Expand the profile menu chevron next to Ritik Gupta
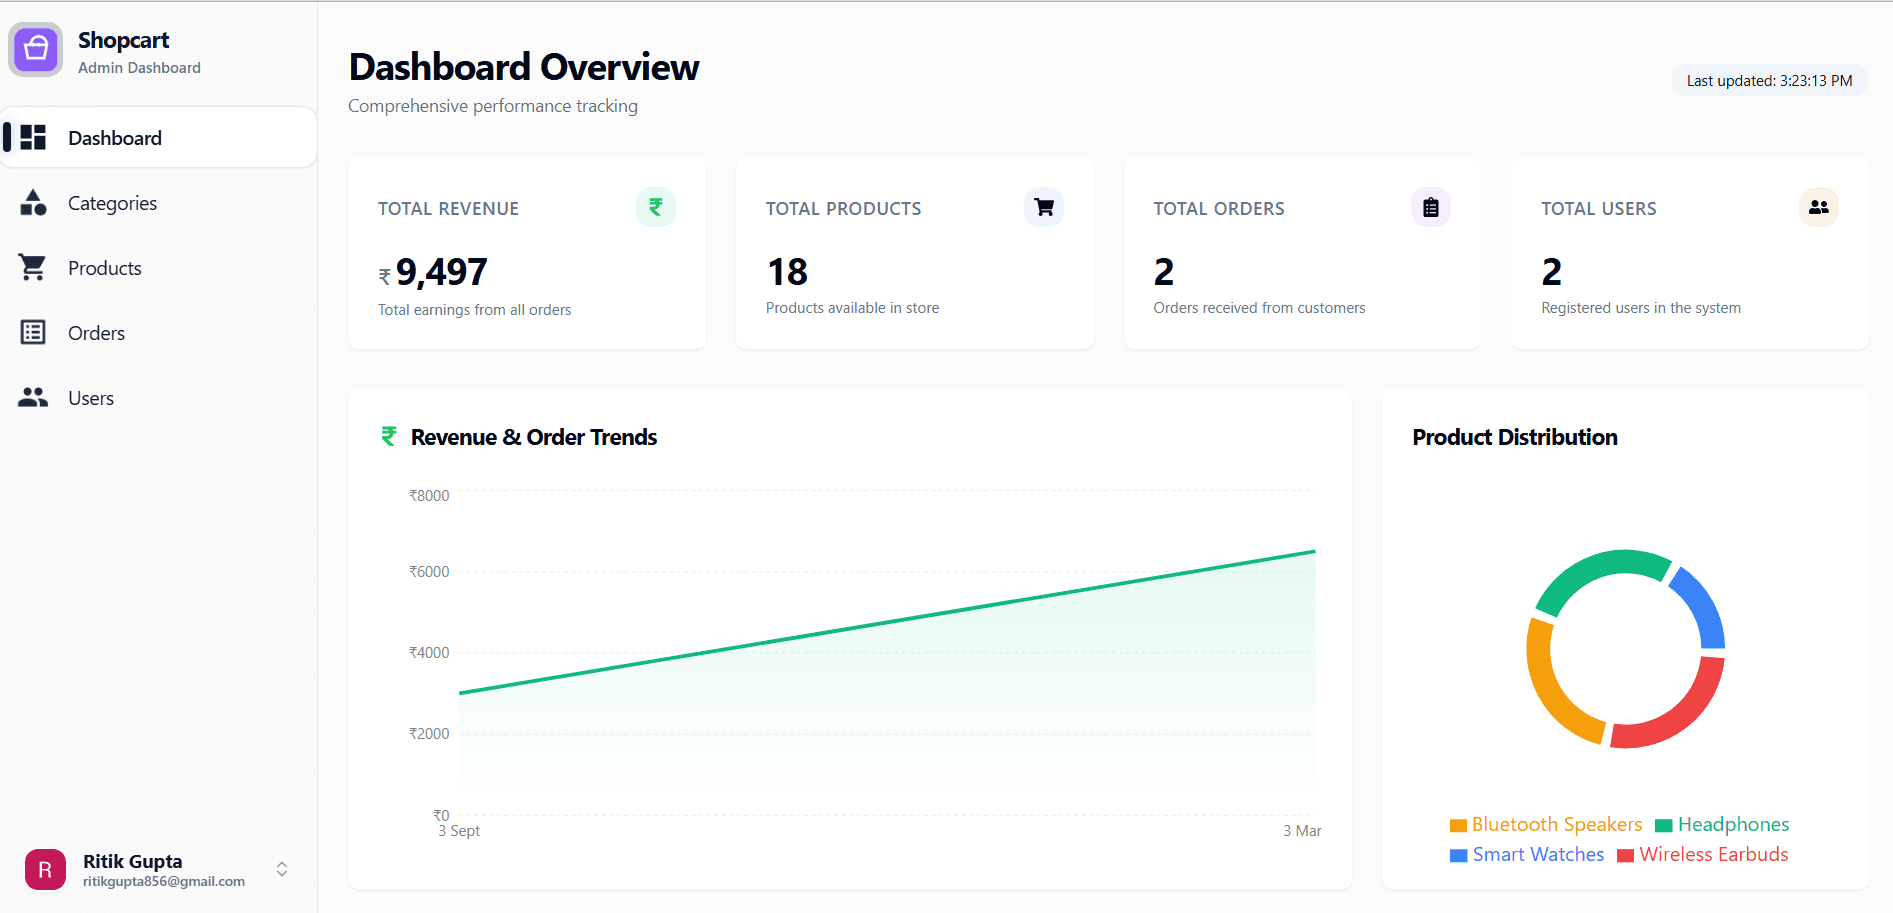The image size is (1893, 913). tap(281, 869)
